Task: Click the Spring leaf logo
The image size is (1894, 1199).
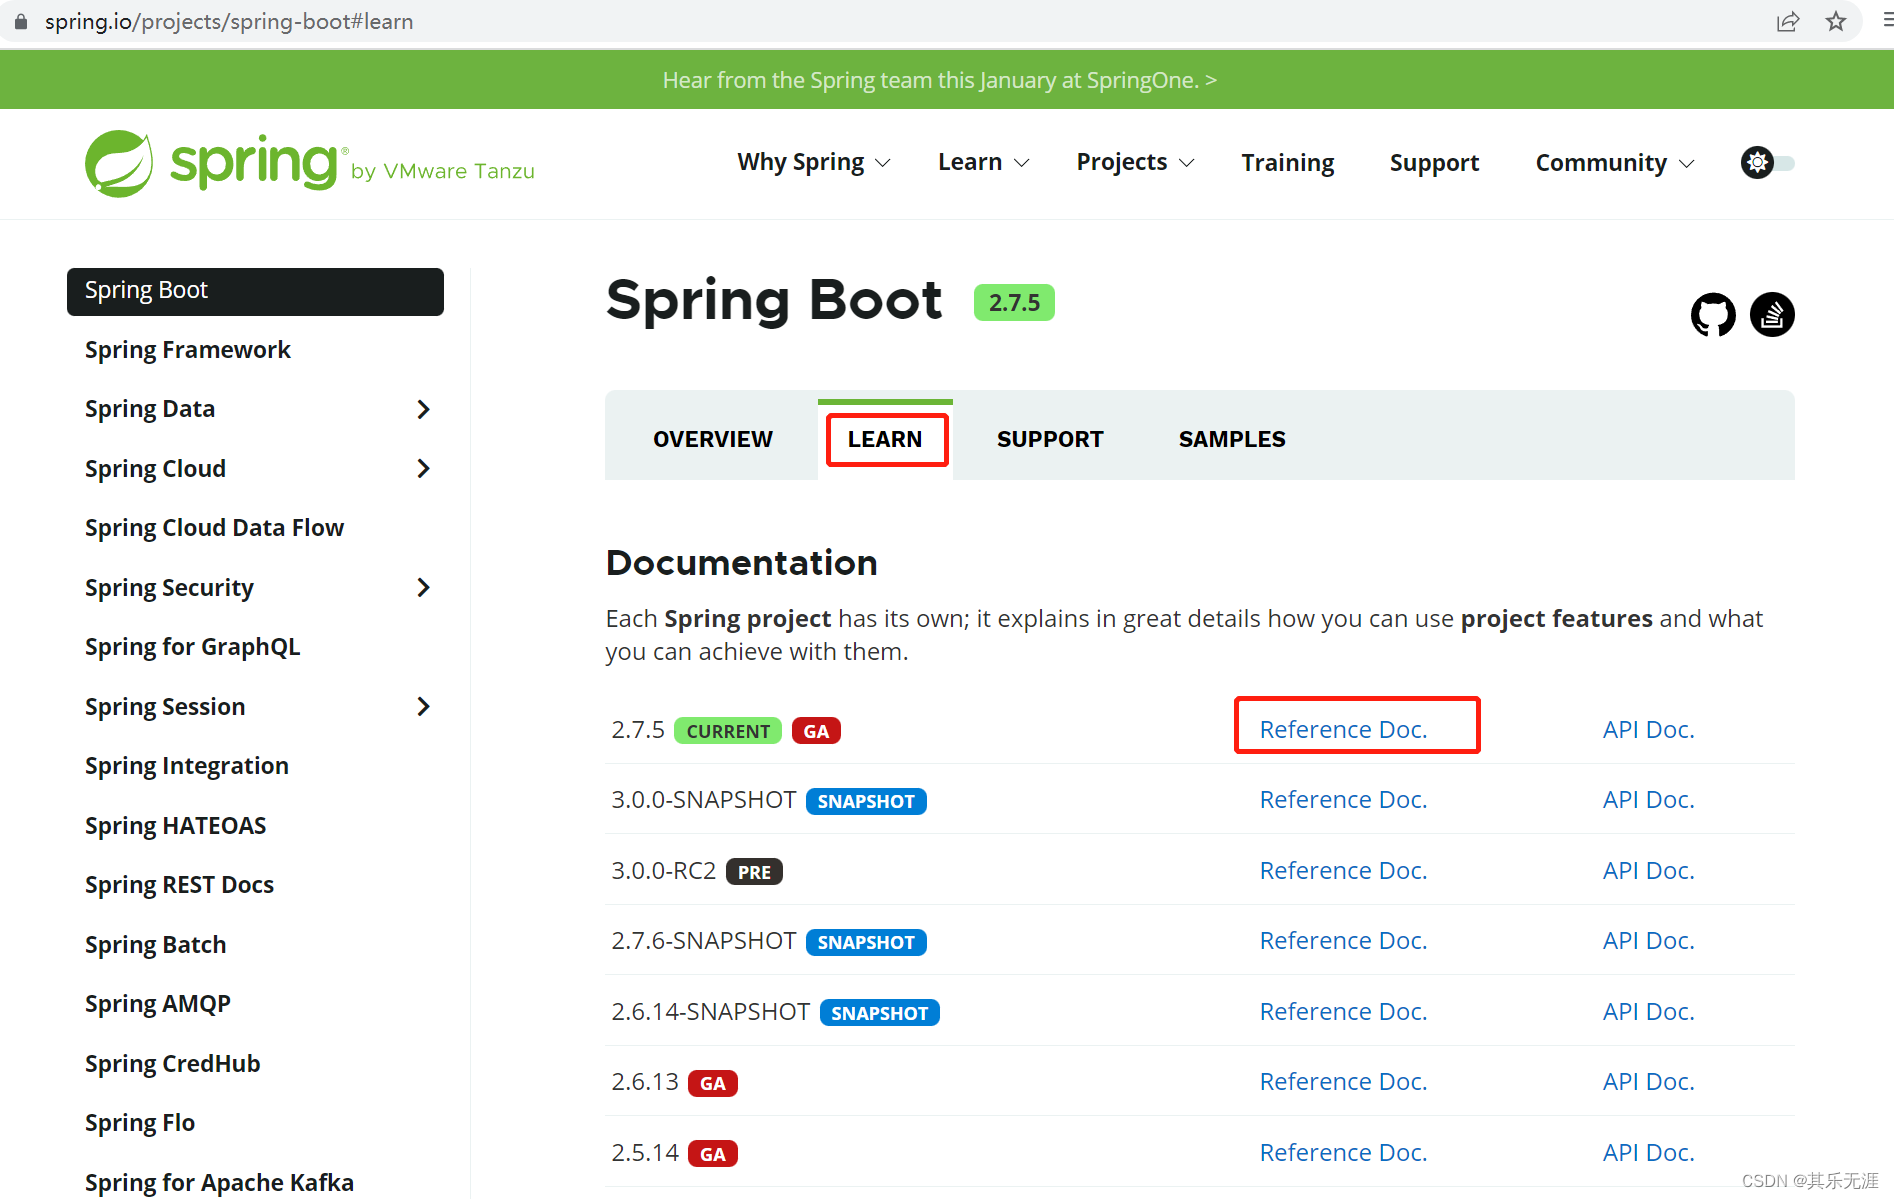Action: tap(119, 163)
